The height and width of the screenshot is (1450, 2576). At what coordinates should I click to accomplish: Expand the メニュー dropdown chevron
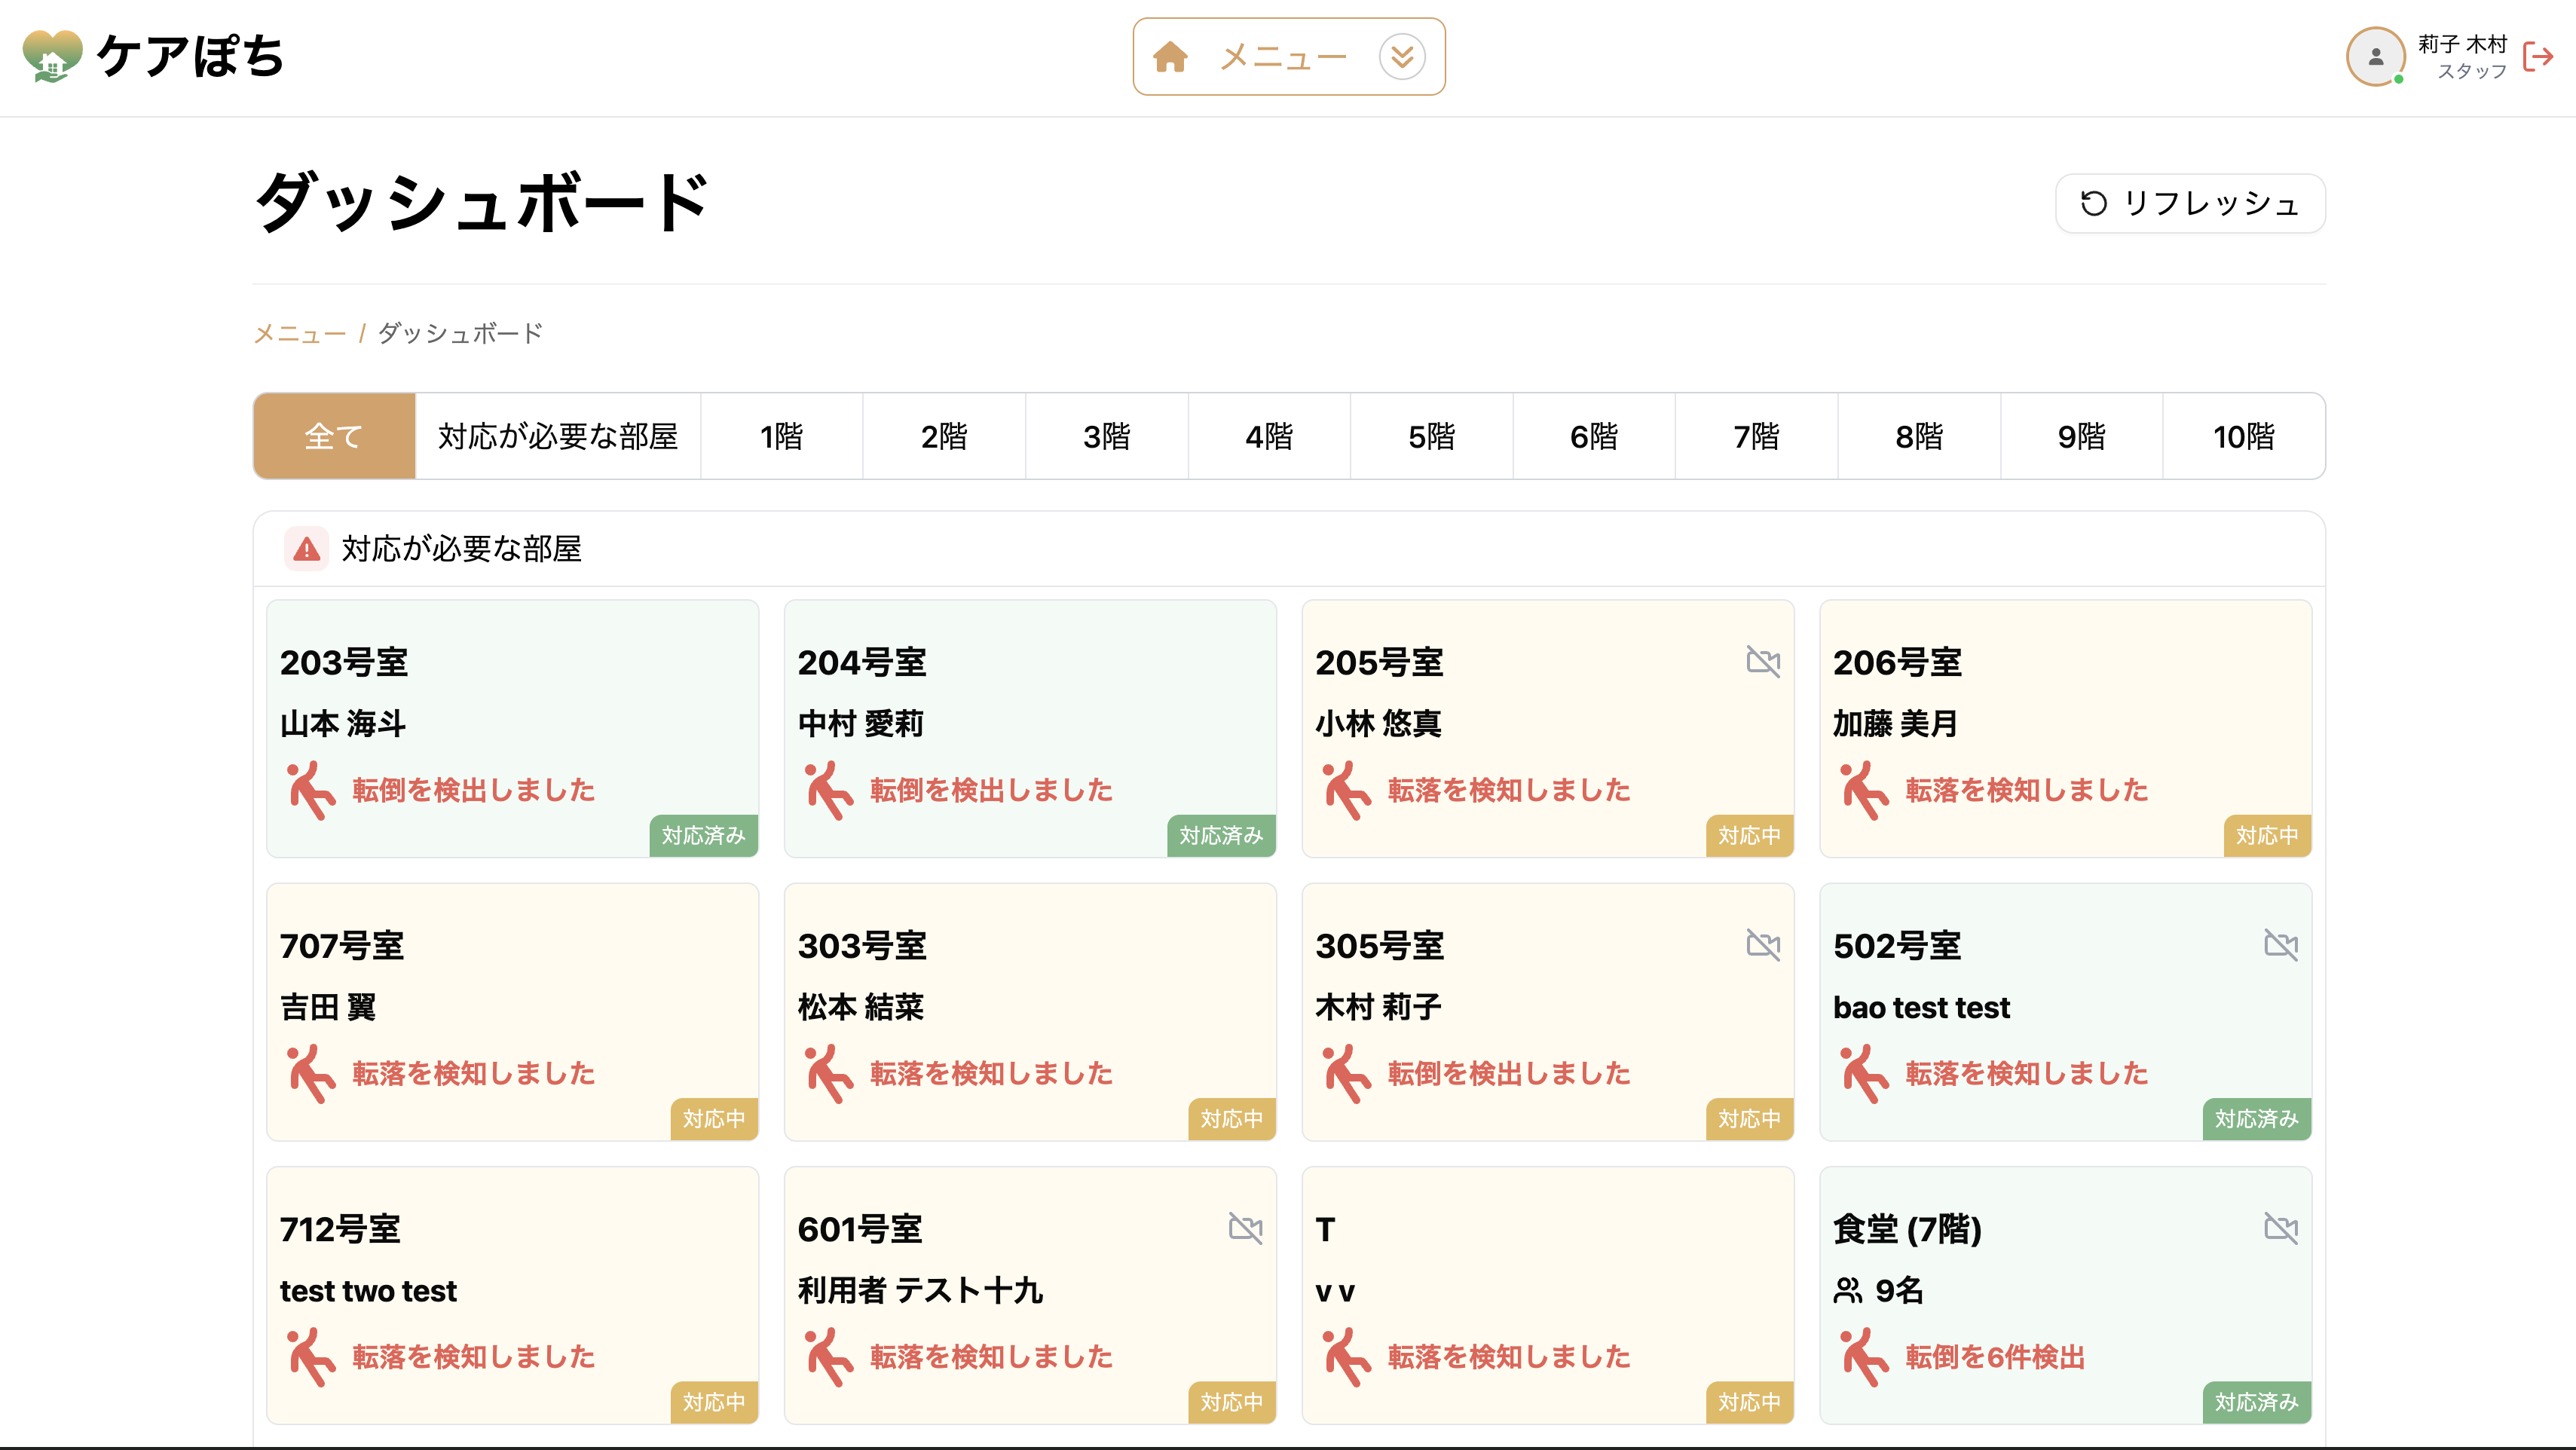coord(1402,57)
